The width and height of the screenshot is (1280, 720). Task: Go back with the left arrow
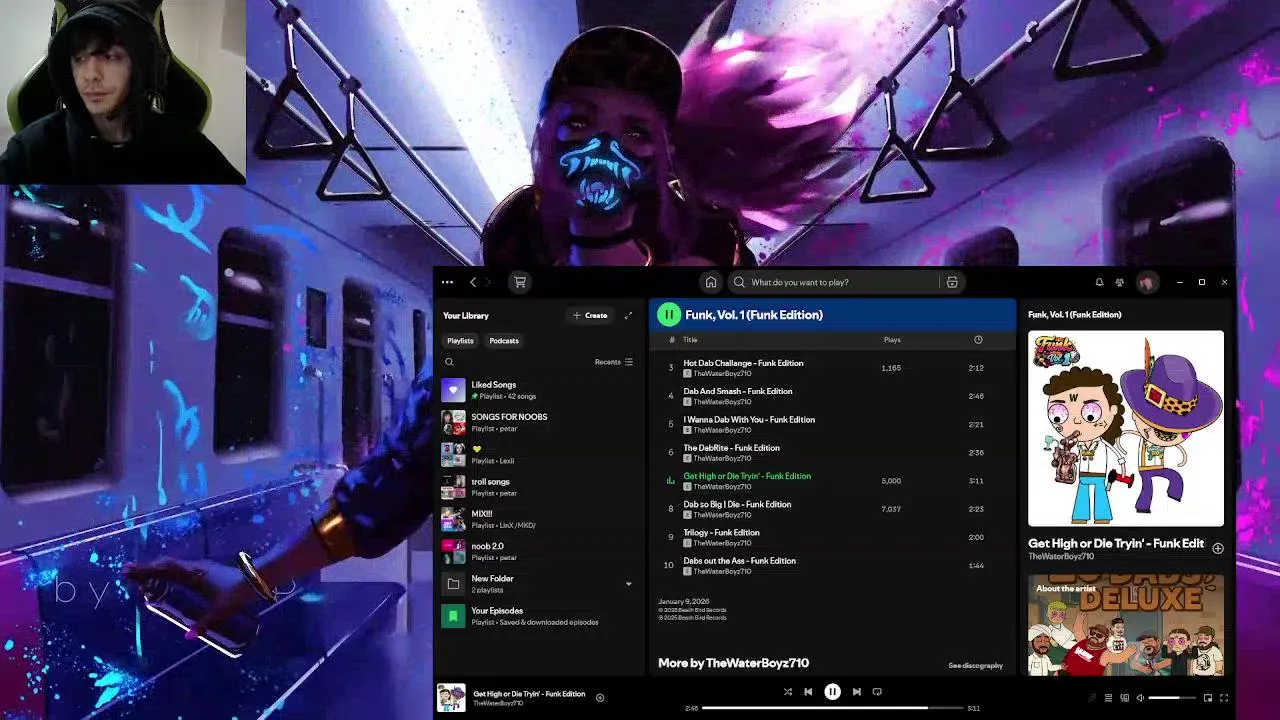[x=473, y=282]
